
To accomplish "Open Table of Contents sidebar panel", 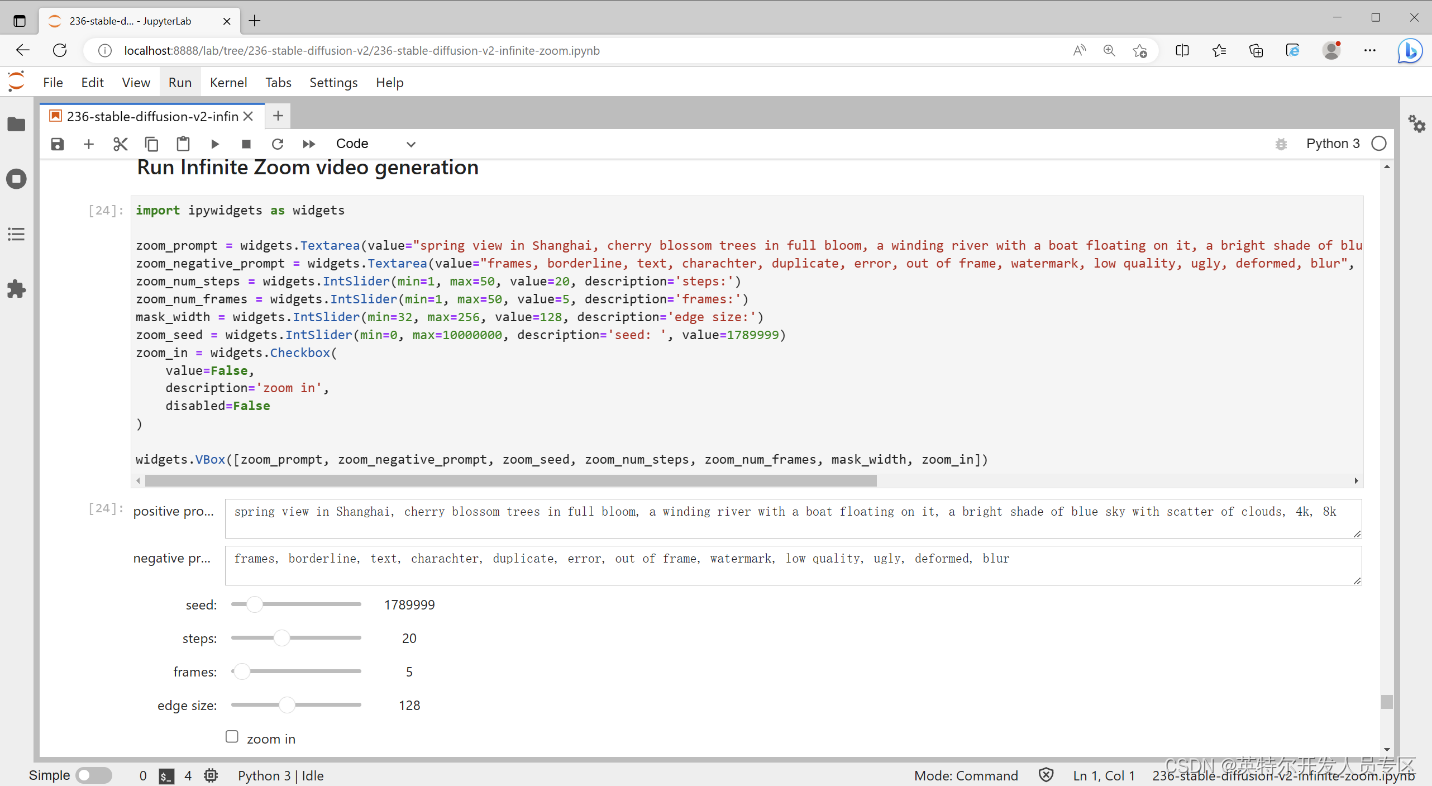I will [16, 234].
